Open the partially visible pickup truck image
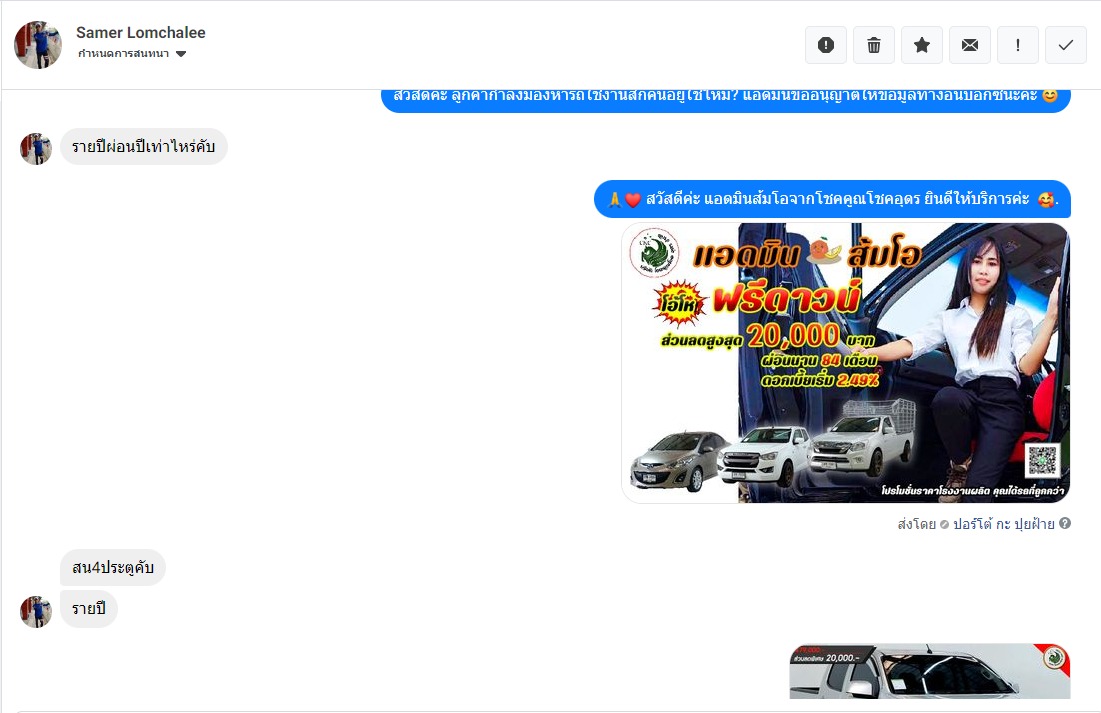1101x713 pixels. (x=930, y=671)
